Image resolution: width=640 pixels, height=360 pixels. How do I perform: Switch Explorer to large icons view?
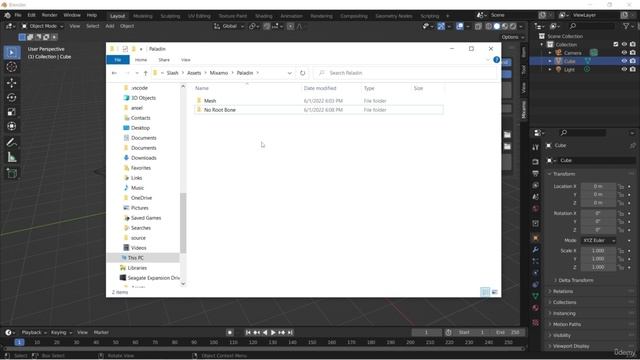point(495,292)
